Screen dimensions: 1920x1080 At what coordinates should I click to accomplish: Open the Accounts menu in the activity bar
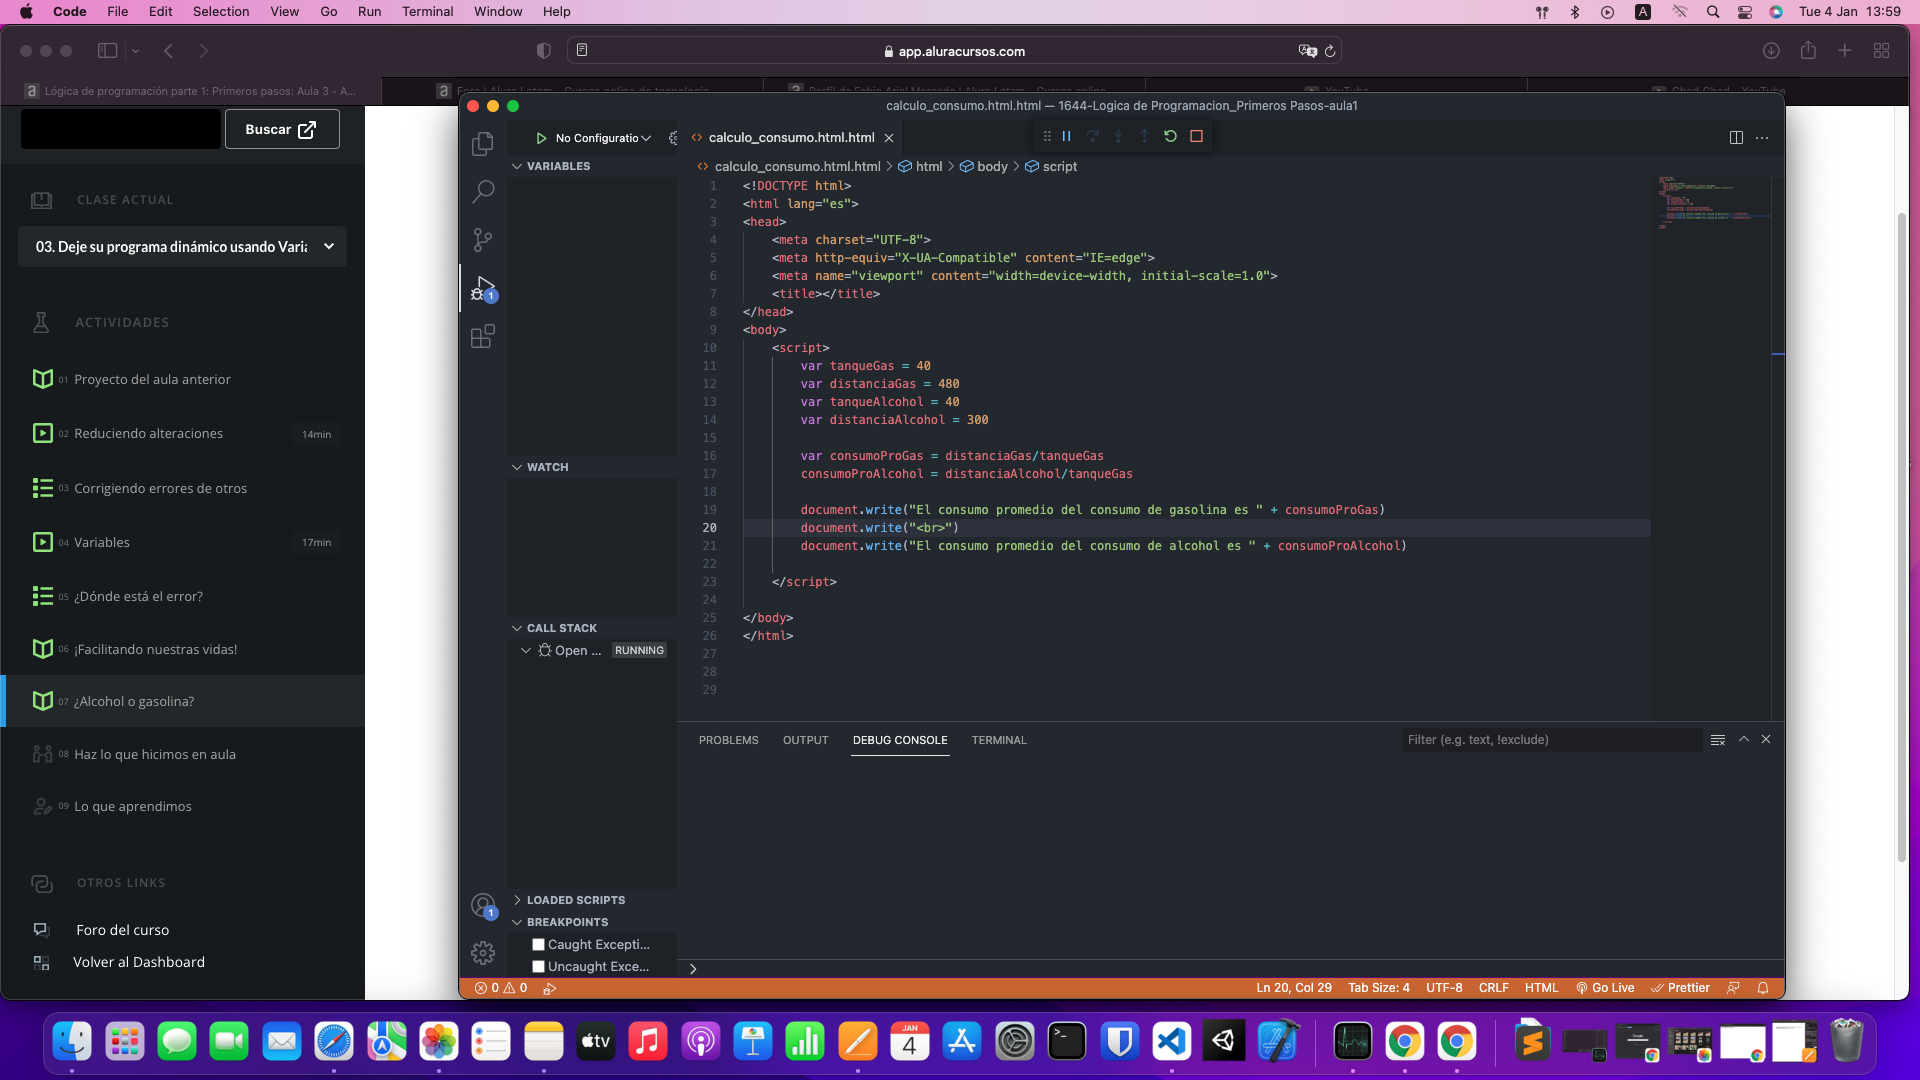pos(483,906)
